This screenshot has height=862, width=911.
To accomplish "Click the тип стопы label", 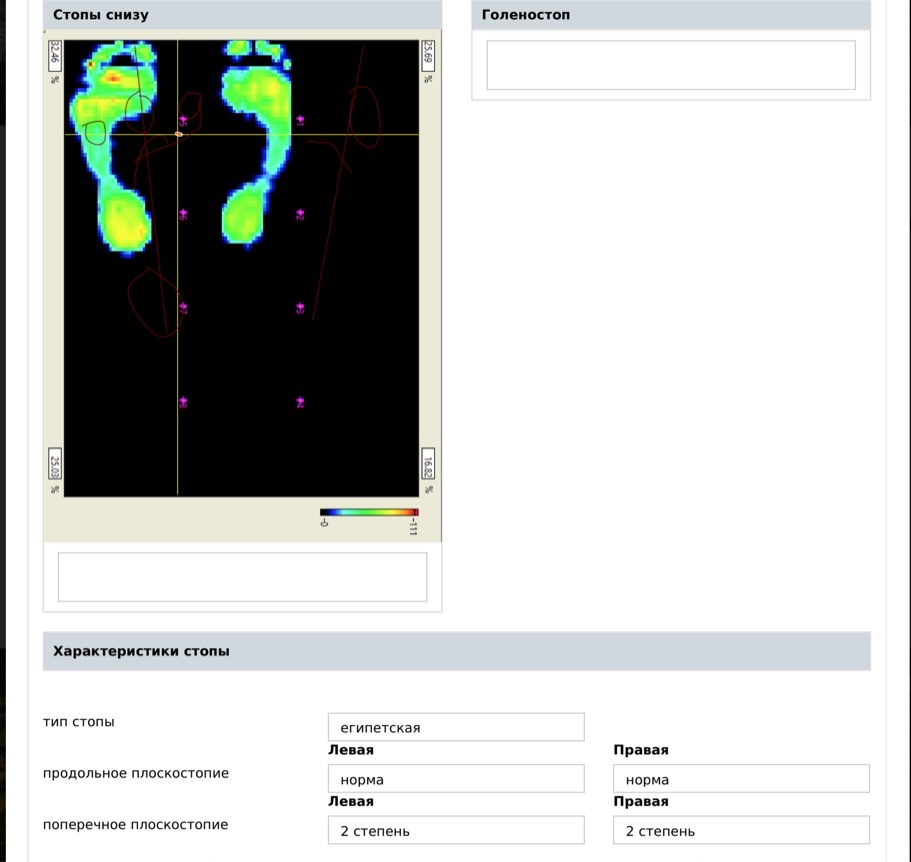I will pyautogui.click(x=78, y=722).
